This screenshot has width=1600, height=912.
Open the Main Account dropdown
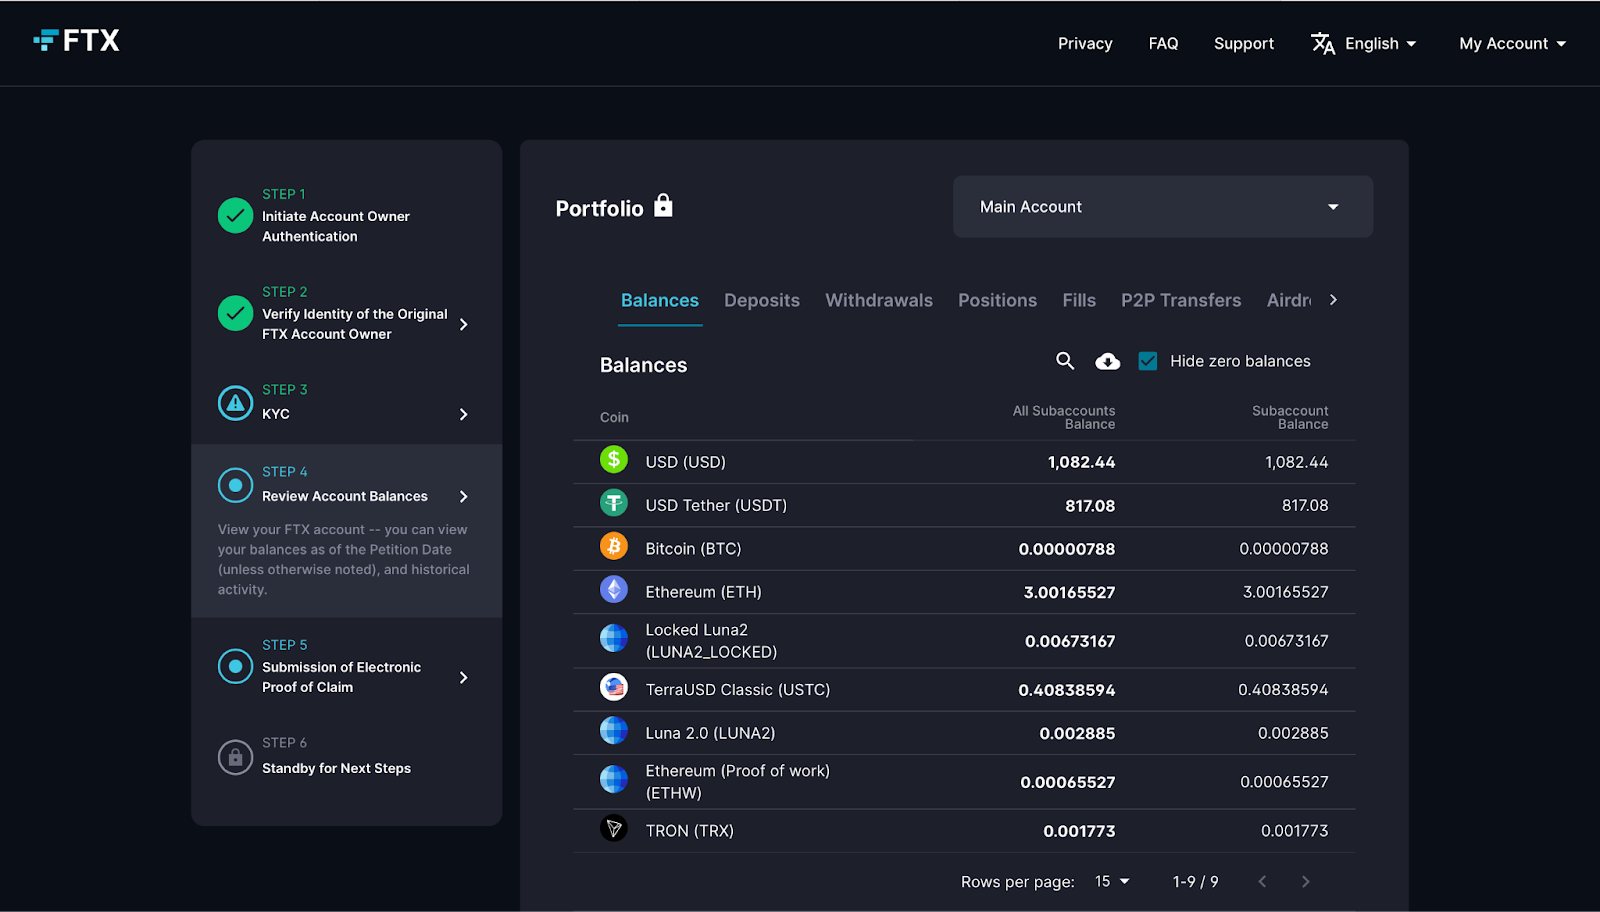tap(1162, 207)
